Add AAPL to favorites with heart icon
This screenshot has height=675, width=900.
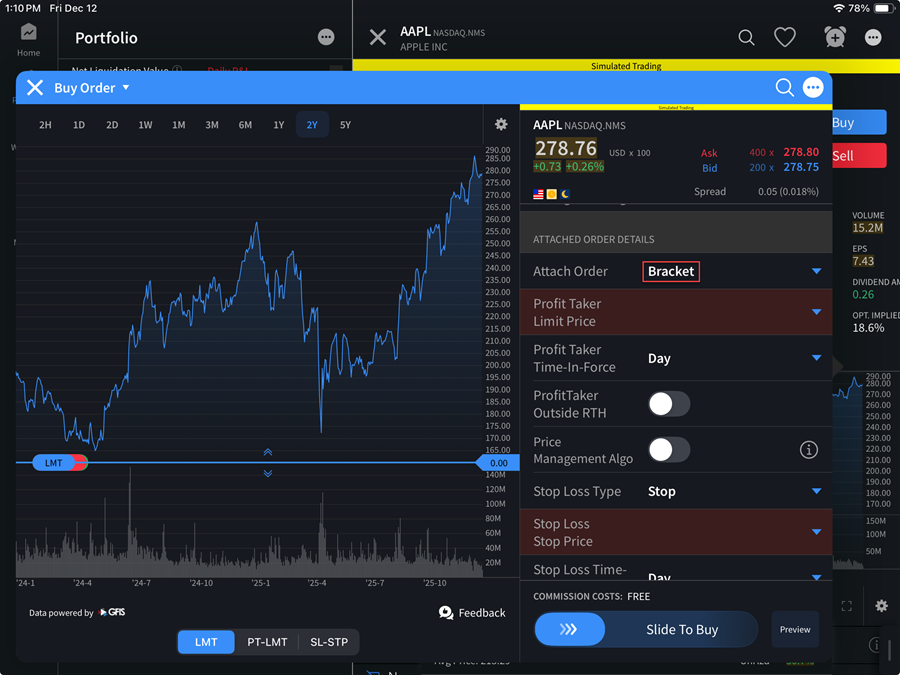pos(785,37)
